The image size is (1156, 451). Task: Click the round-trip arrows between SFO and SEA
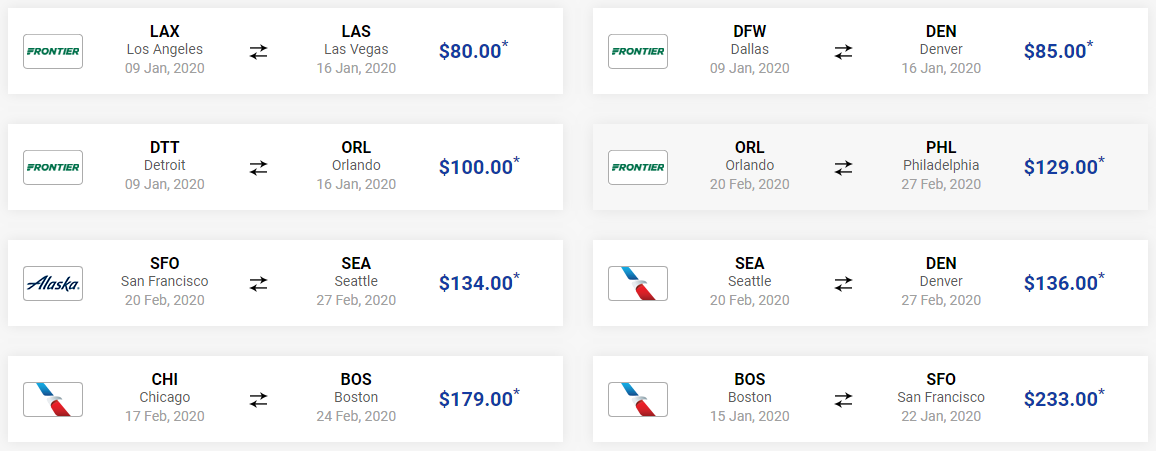[x=258, y=284]
